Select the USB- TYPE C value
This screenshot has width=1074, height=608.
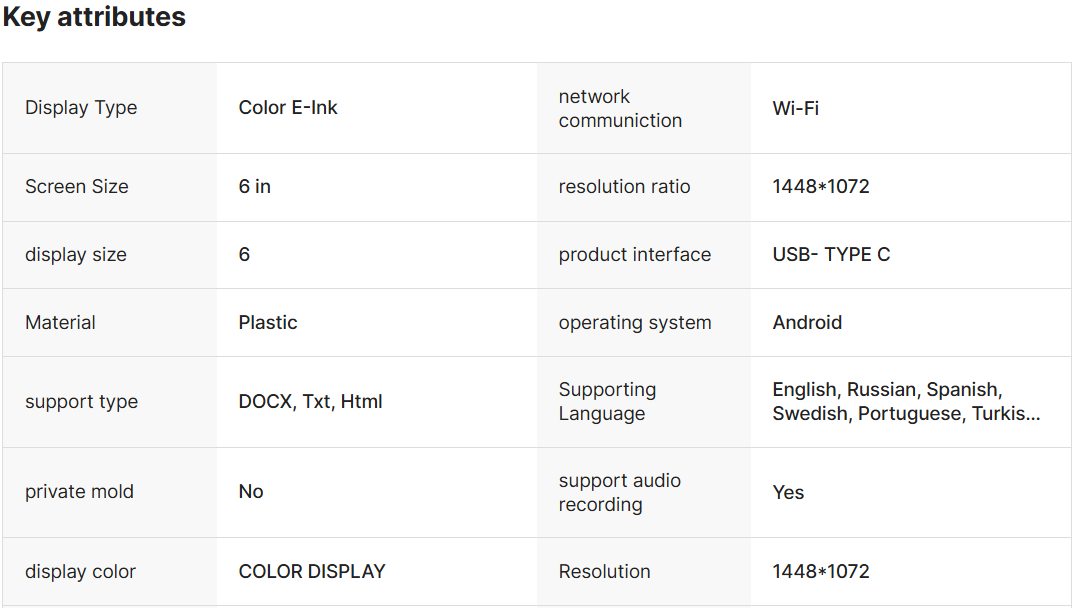tap(830, 254)
